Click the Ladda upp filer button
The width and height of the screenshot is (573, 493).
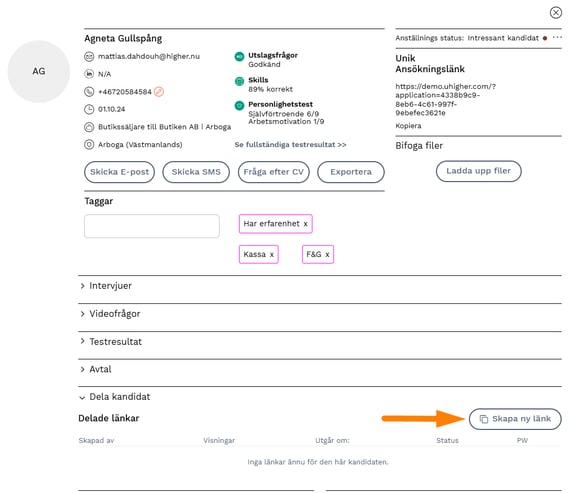pyautogui.click(x=478, y=171)
